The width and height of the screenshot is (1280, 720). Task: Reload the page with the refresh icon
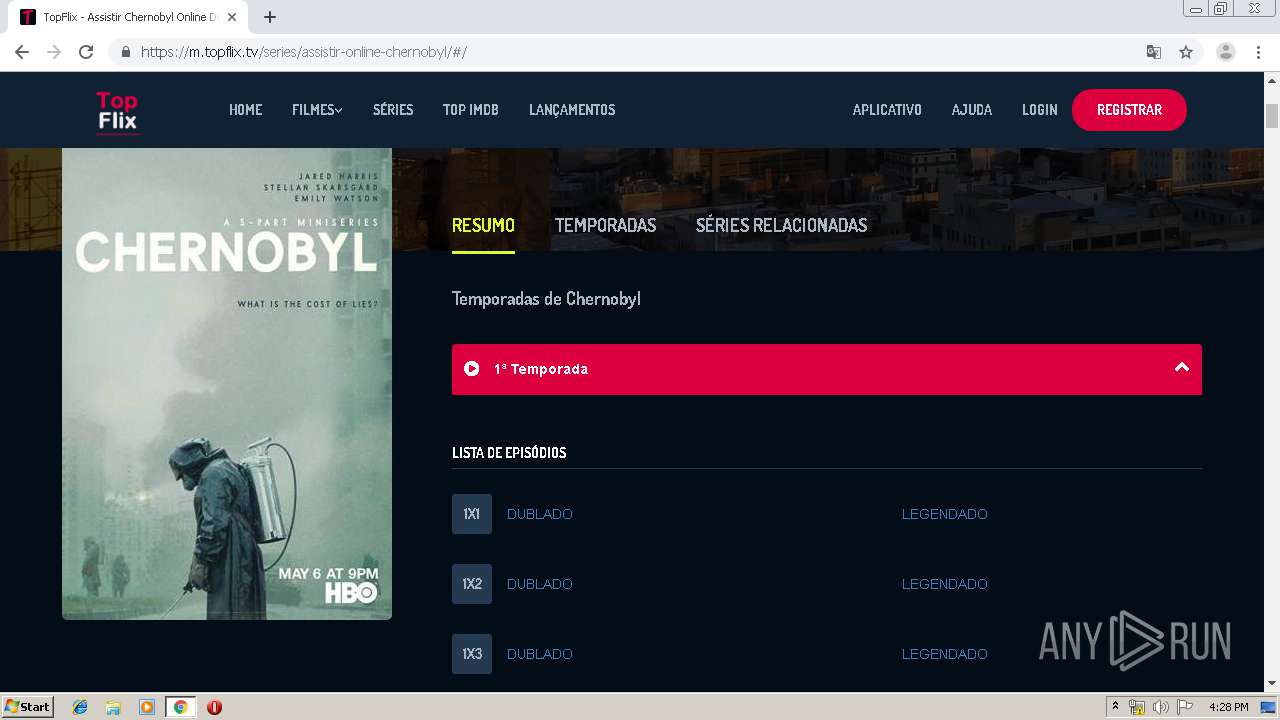[86, 52]
